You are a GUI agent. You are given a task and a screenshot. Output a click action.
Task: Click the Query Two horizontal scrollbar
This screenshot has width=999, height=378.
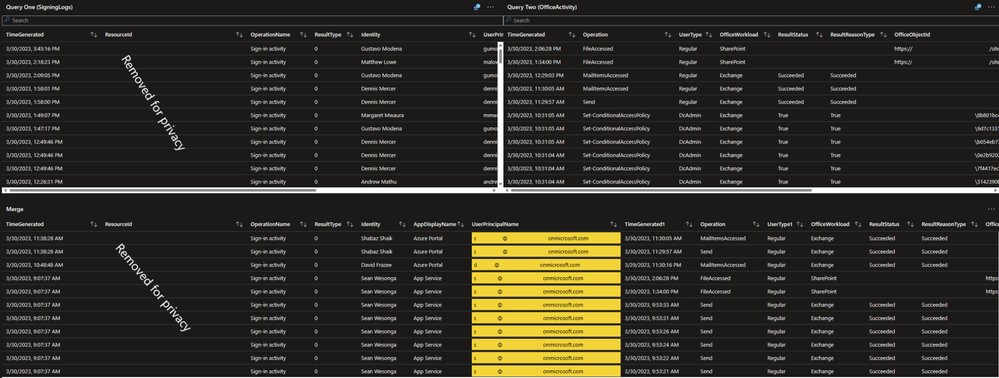coord(751,190)
